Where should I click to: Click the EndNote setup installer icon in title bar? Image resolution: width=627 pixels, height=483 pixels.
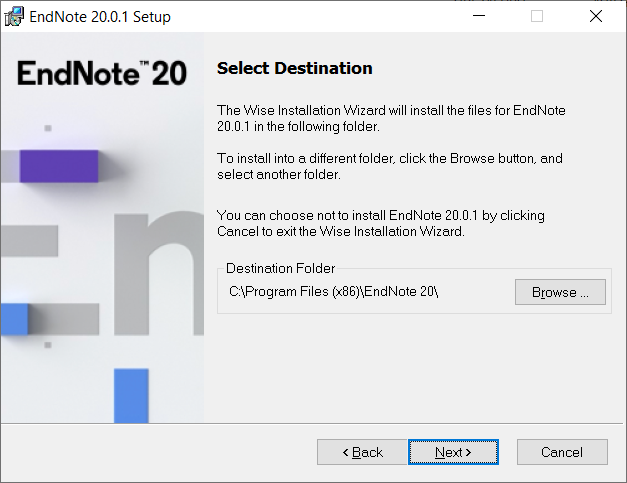[x=14, y=16]
